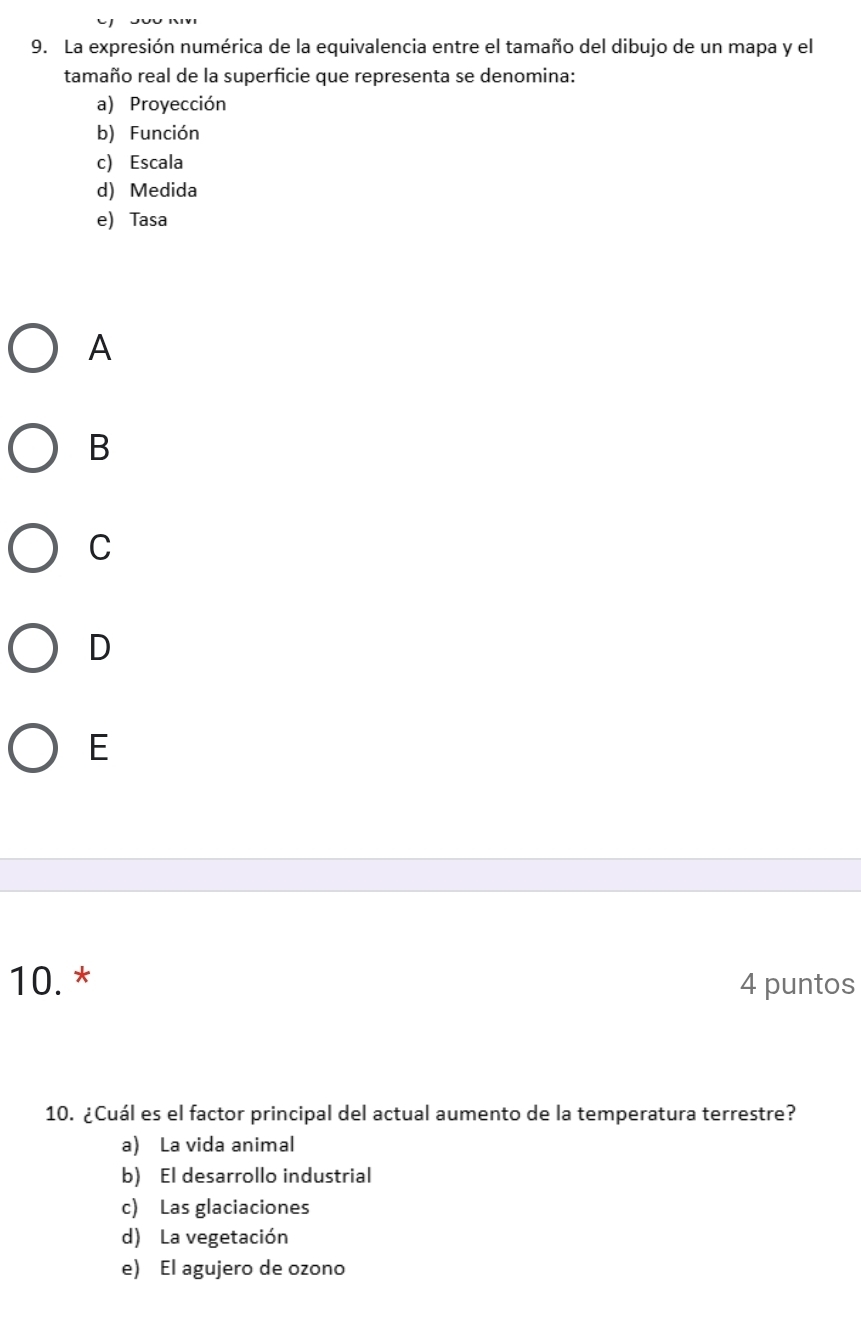Click the lavender divider between questions
This screenshot has height=1340, width=861.
point(430,875)
